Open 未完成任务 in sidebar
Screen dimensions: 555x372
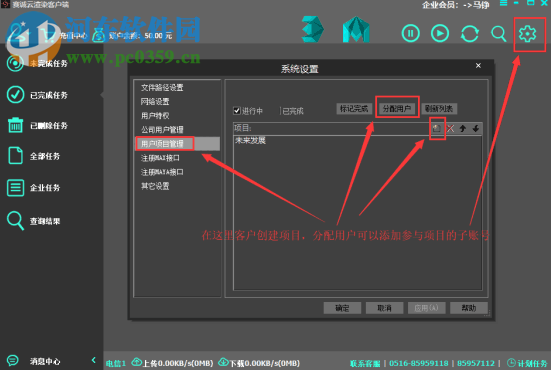click(x=37, y=63)
